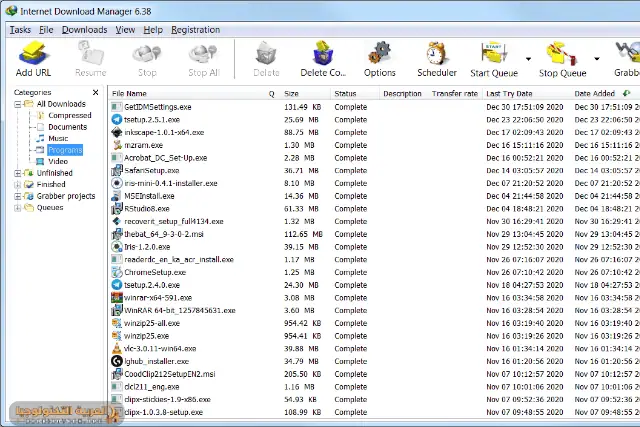The image size is (640, 427).
Task: Select the inkscape-1.0.1-x64.exe file icon
Action: (x=117, y=132)
